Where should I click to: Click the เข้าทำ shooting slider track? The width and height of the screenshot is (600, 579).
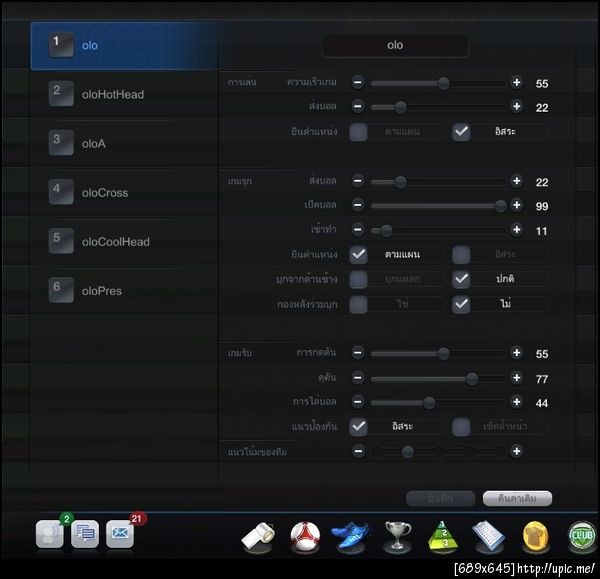click(x=438, y=230)
